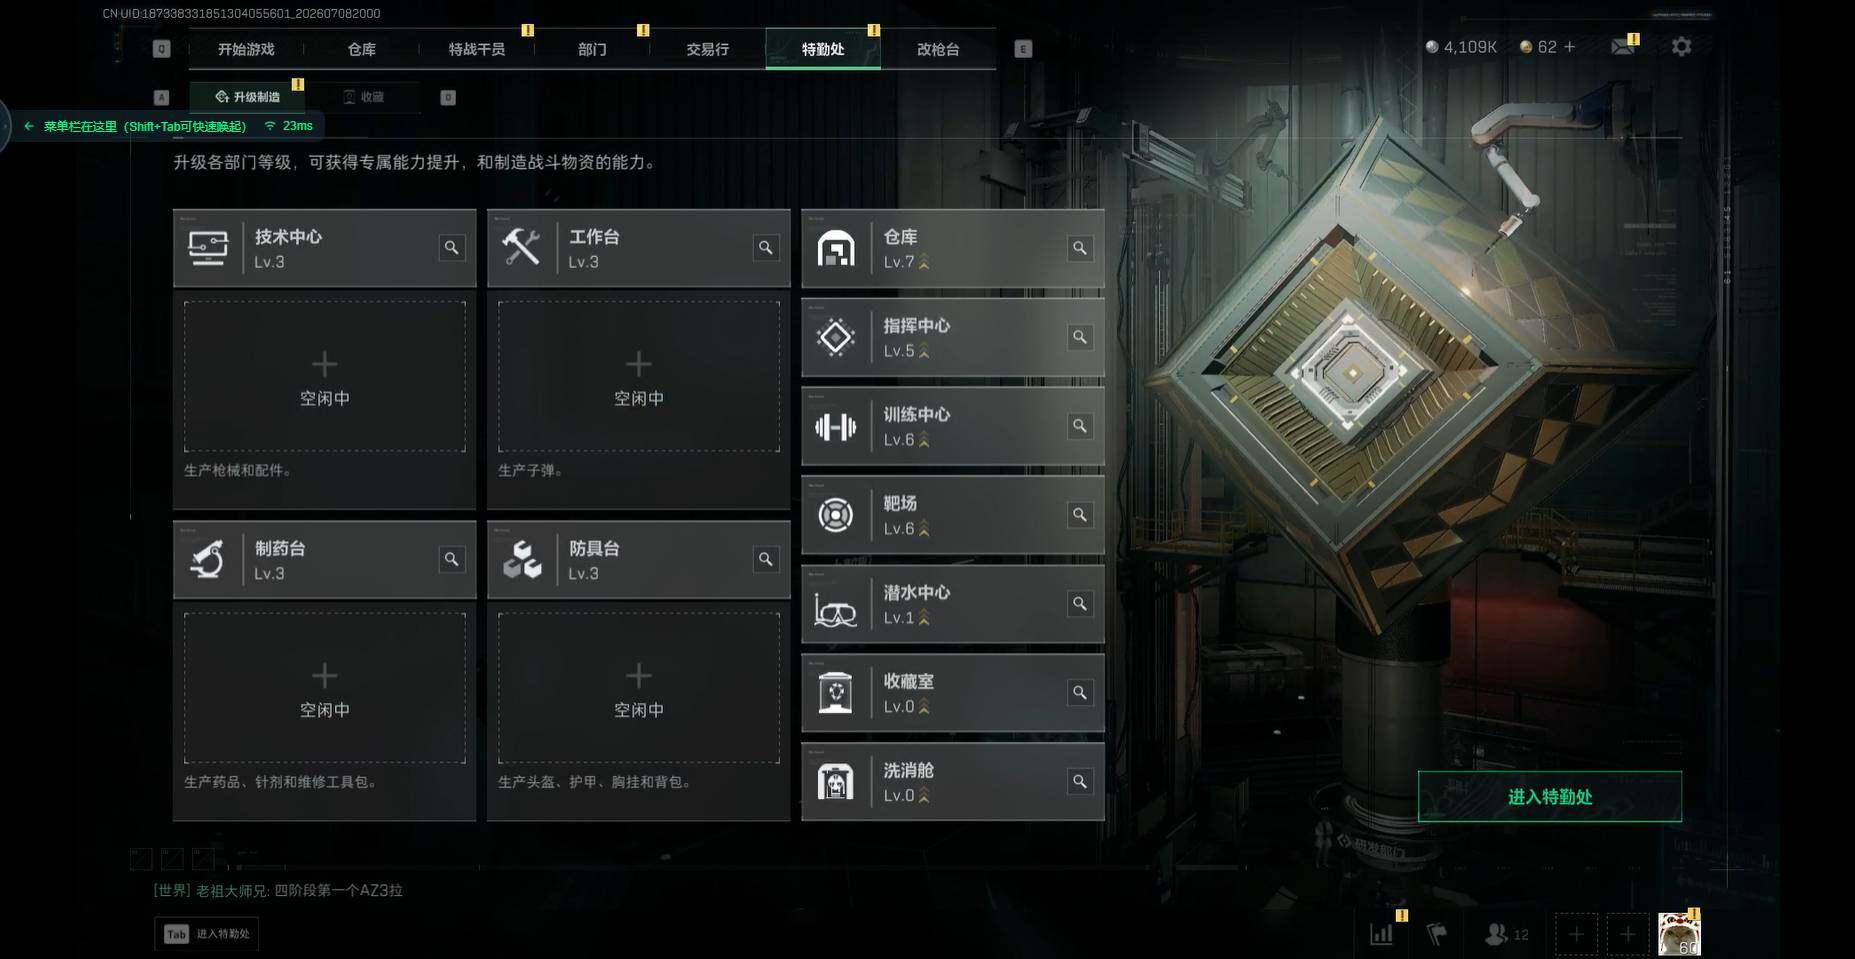The image size is (1855, 959).
Task: Add currency with the plus beside 62
Action: (x=1569, y=47)
